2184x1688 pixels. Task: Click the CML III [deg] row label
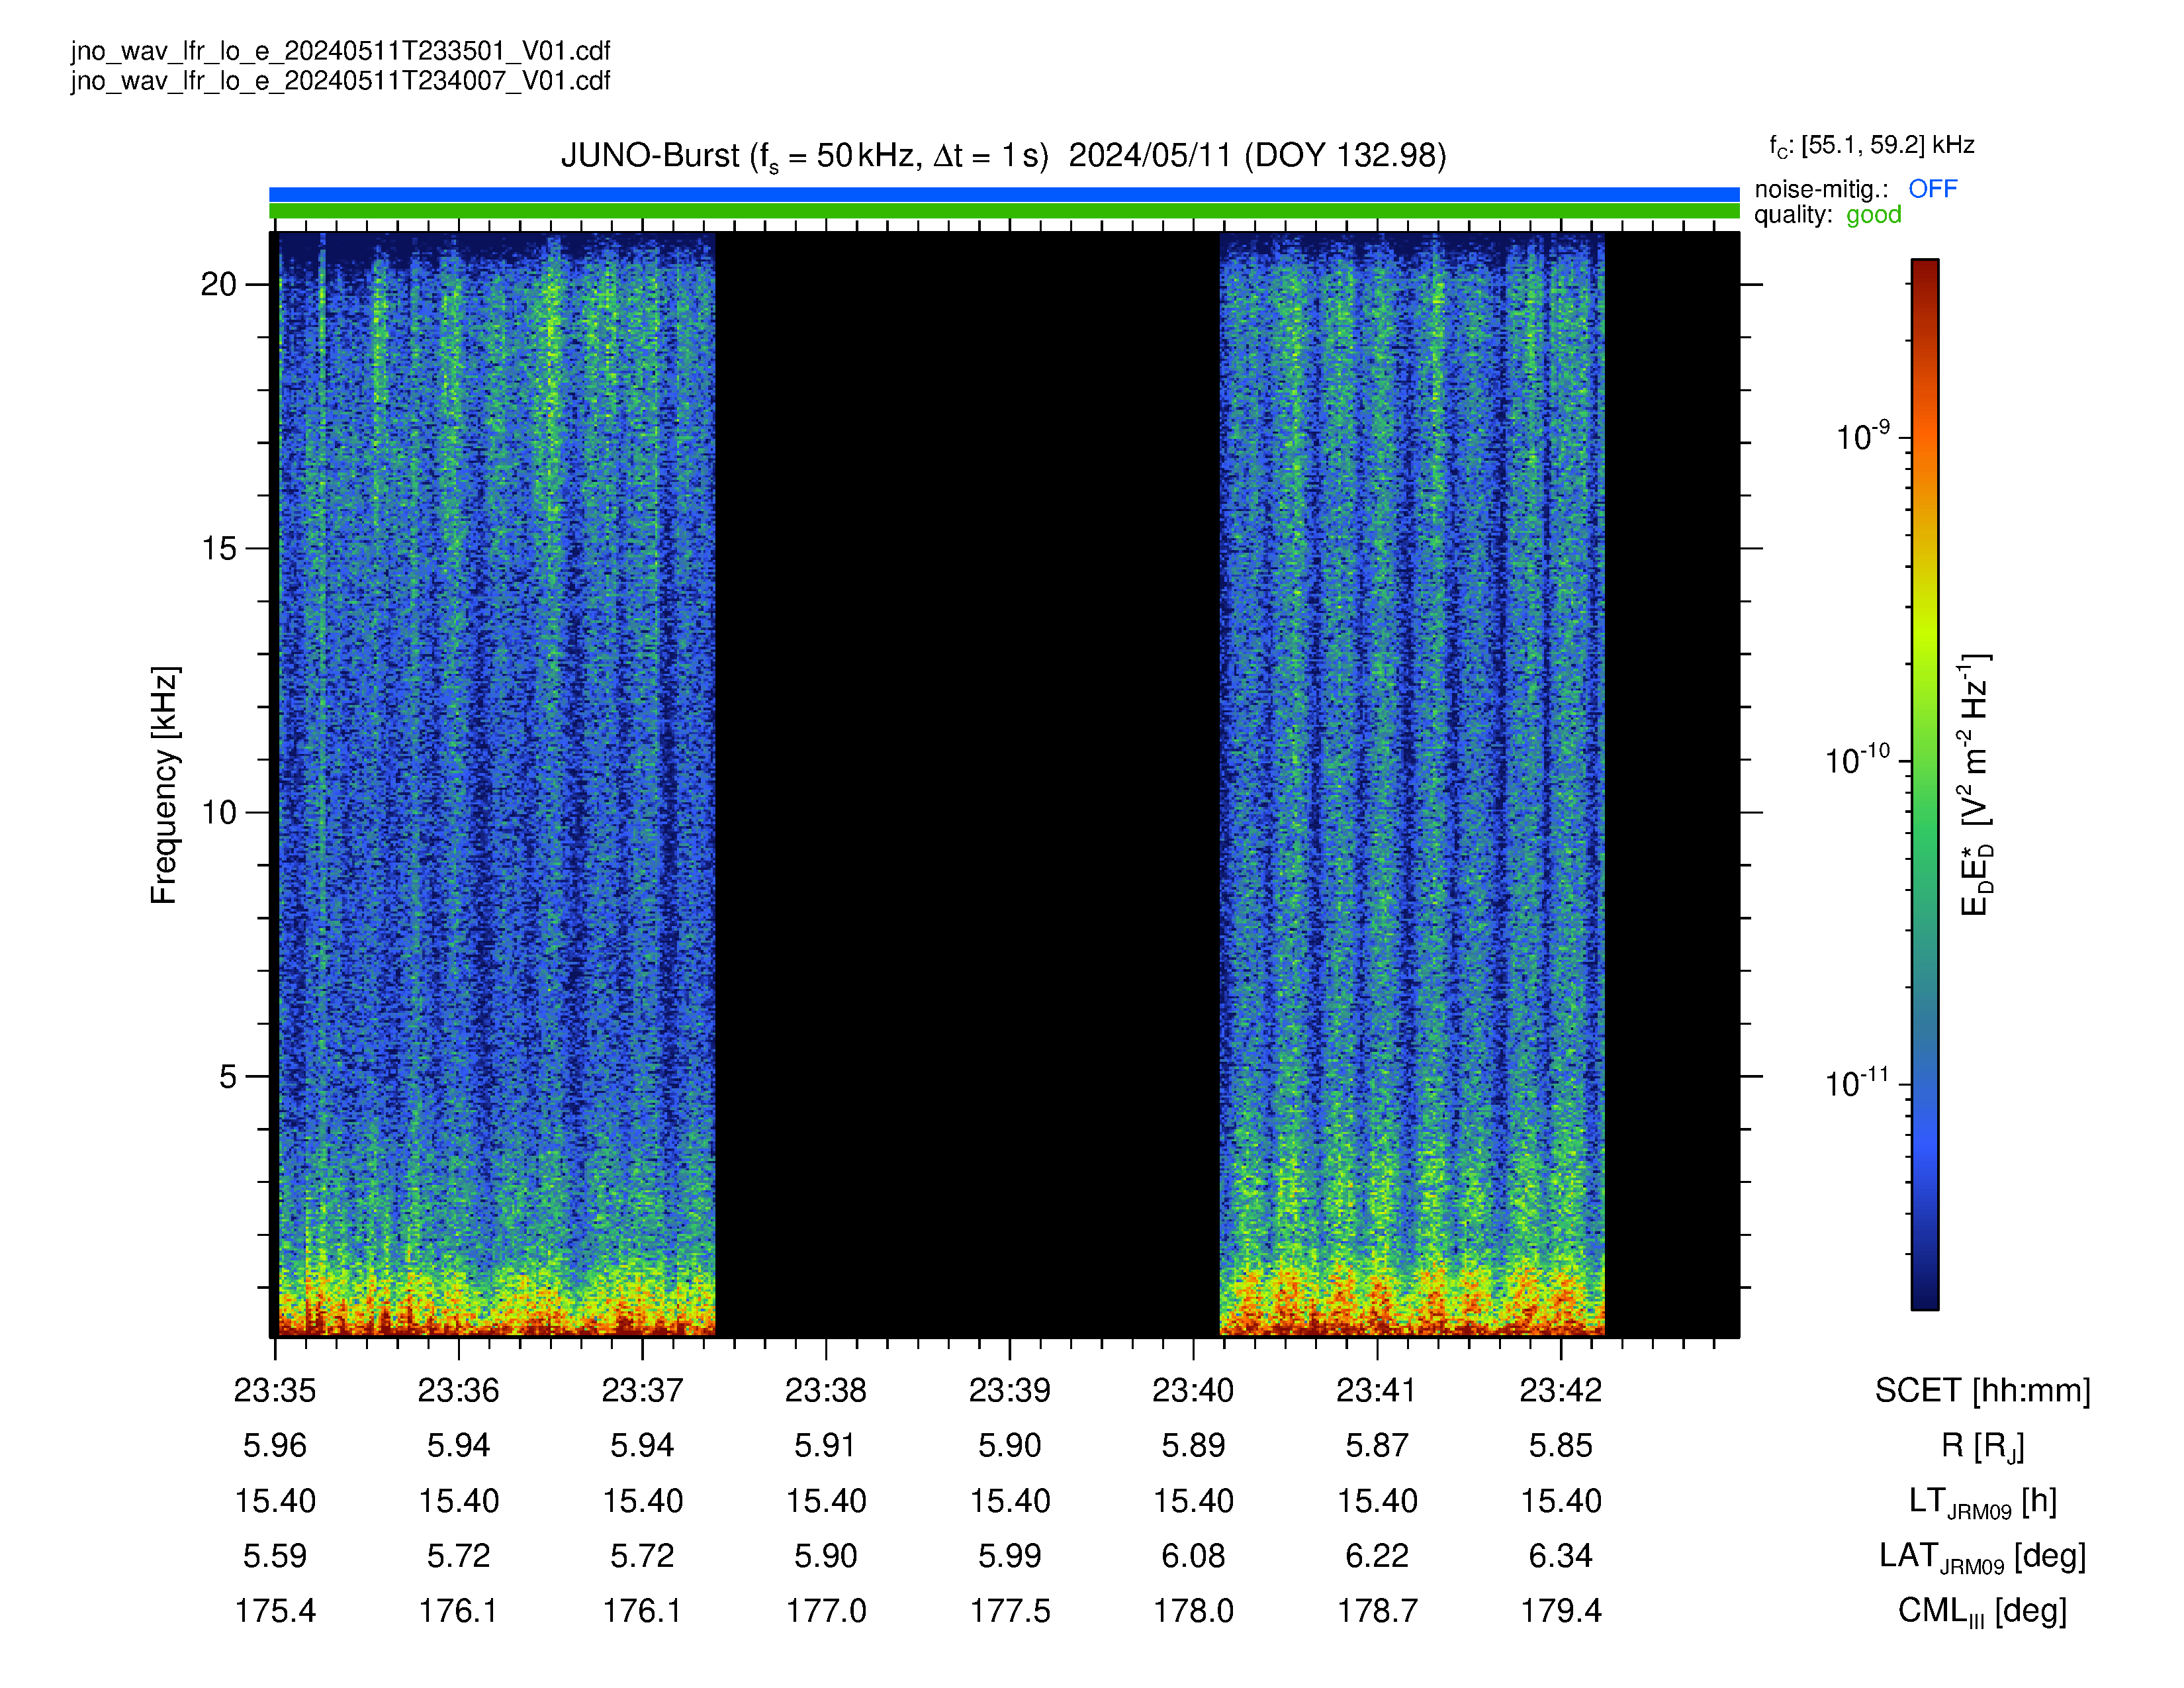coord(1982,1612)
